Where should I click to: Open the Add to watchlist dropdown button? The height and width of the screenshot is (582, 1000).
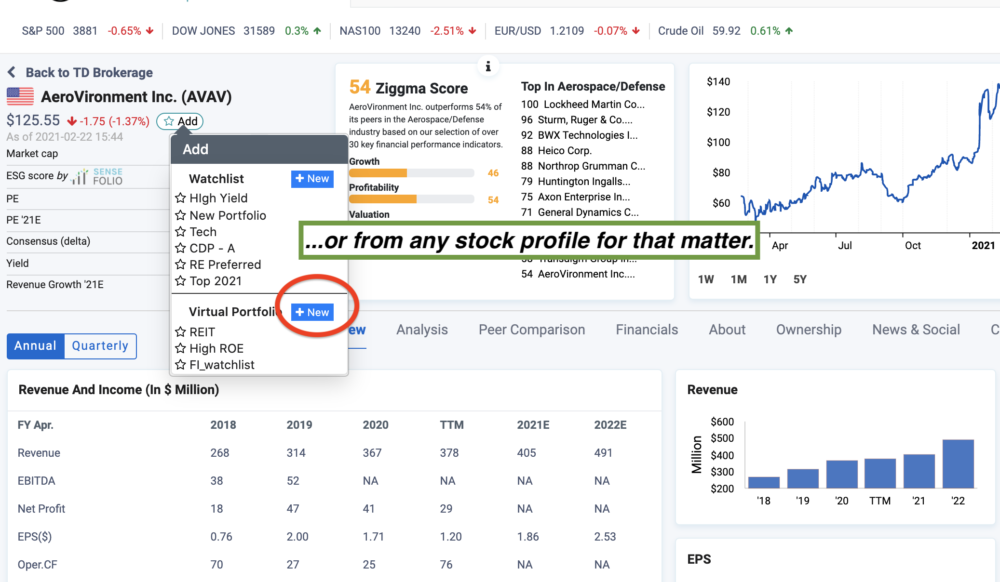coord(180,121)
